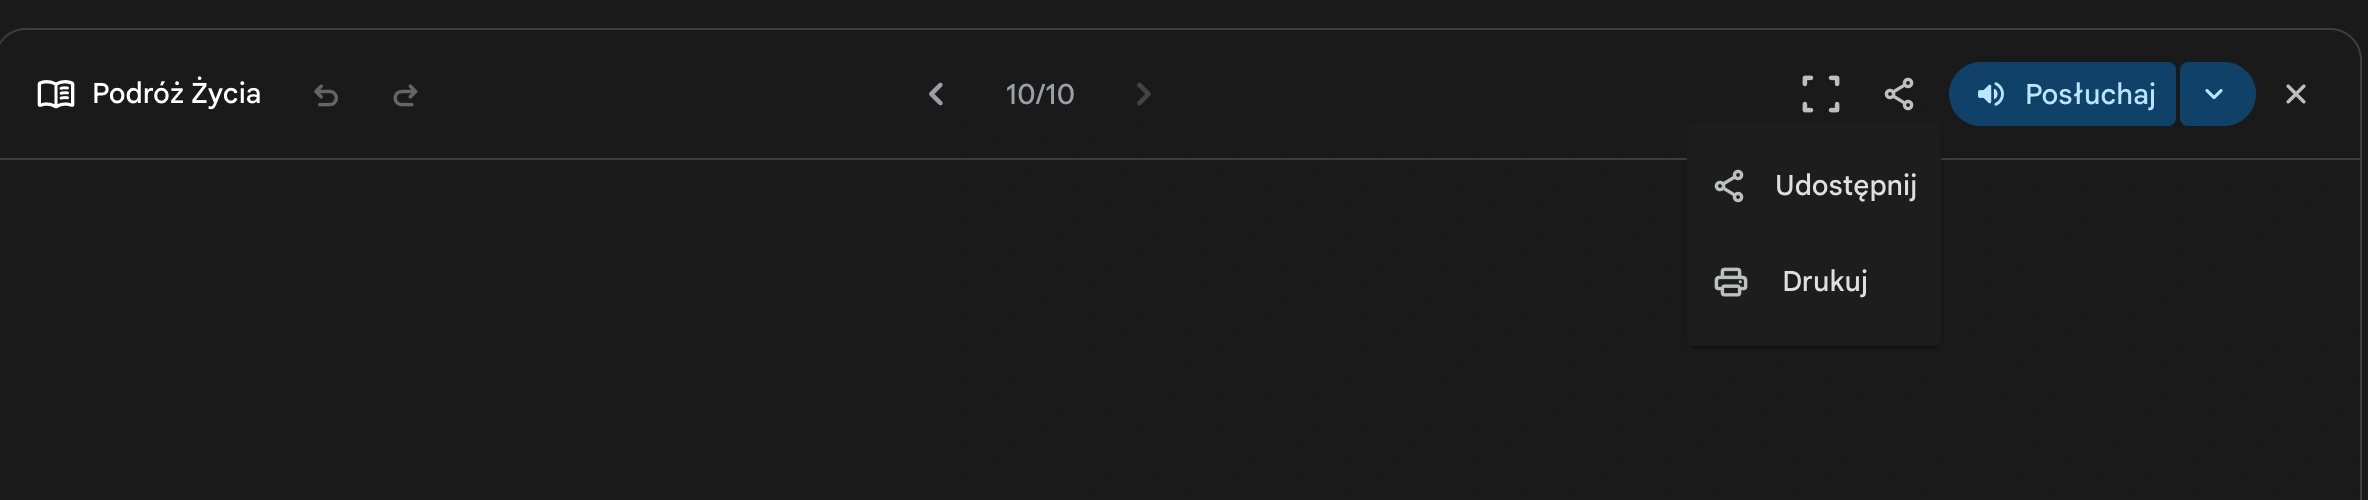Screen dimensions: 2368x500
Task: Select the Udostępnij menu entry
Action: pyautogui.click(x=1814, y=186)
